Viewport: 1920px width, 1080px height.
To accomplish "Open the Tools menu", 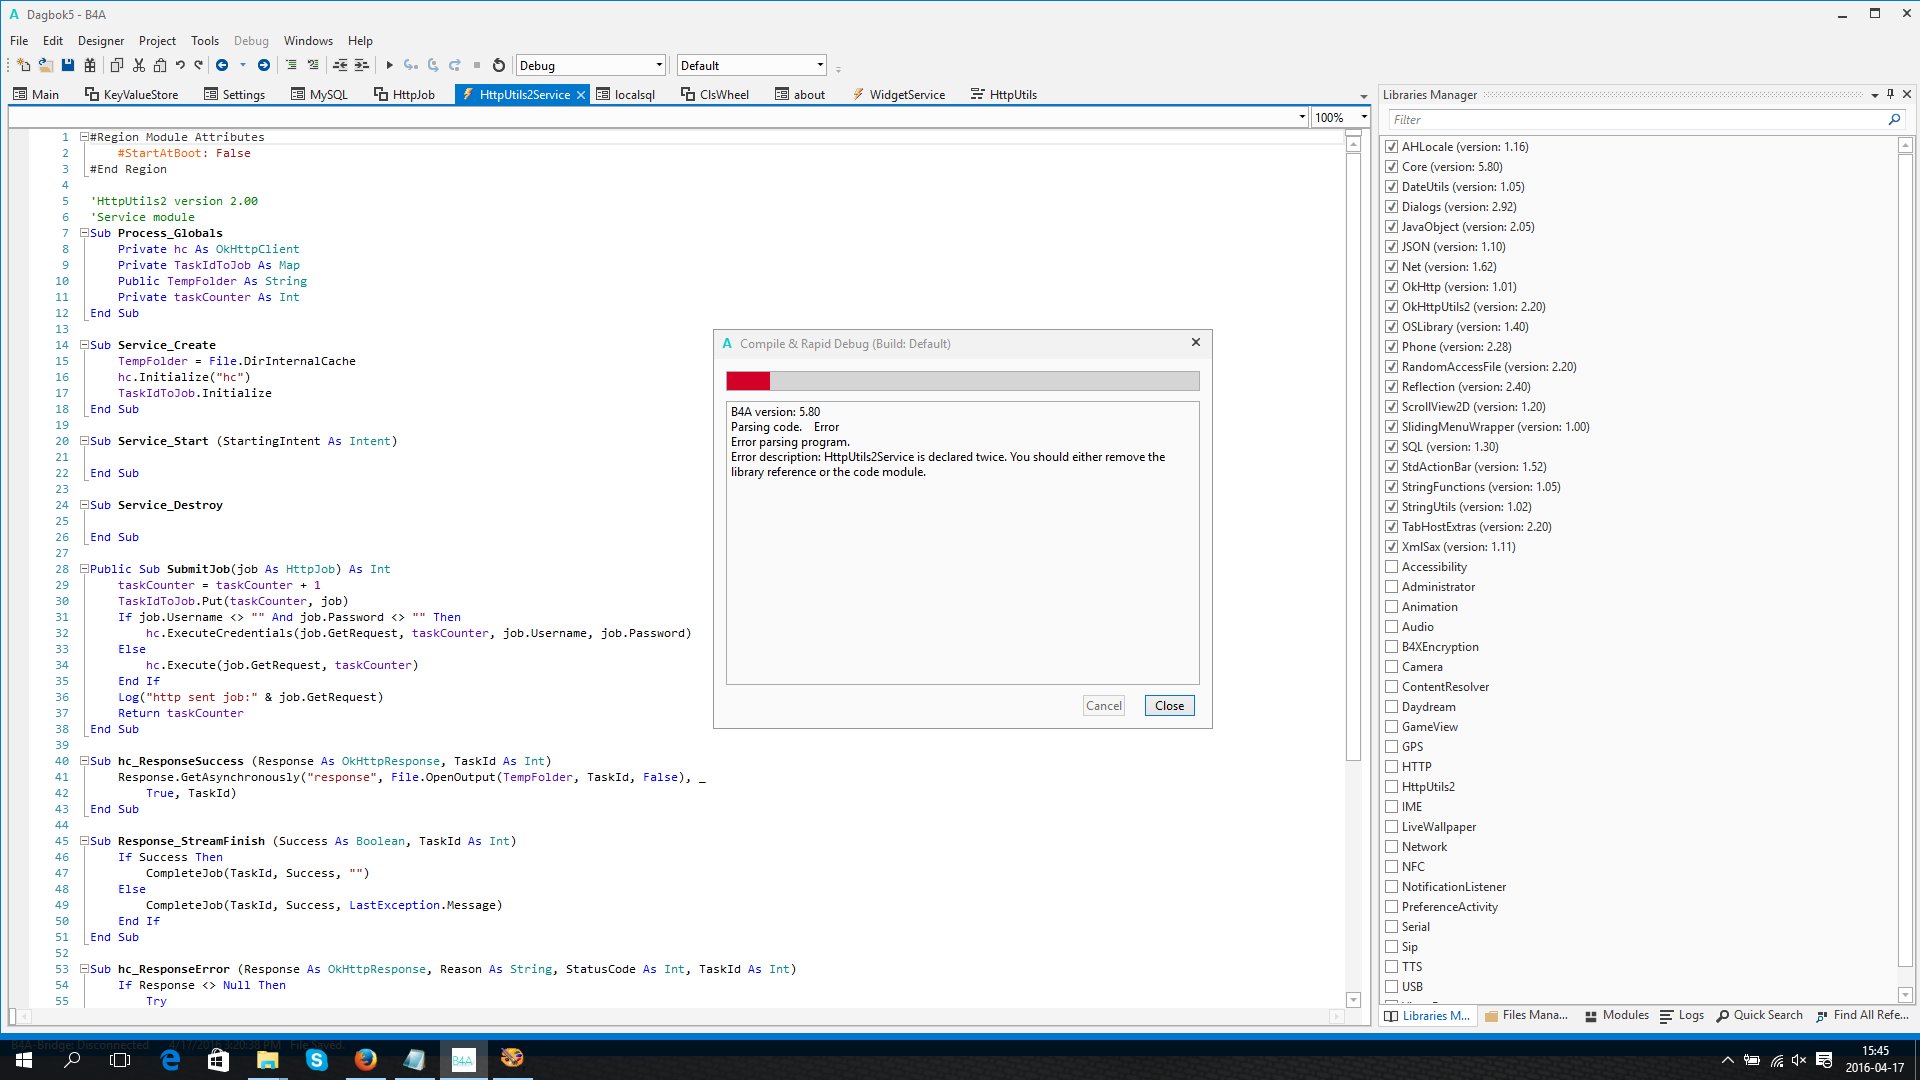I will pyautogui.click(x=204, y=41).
